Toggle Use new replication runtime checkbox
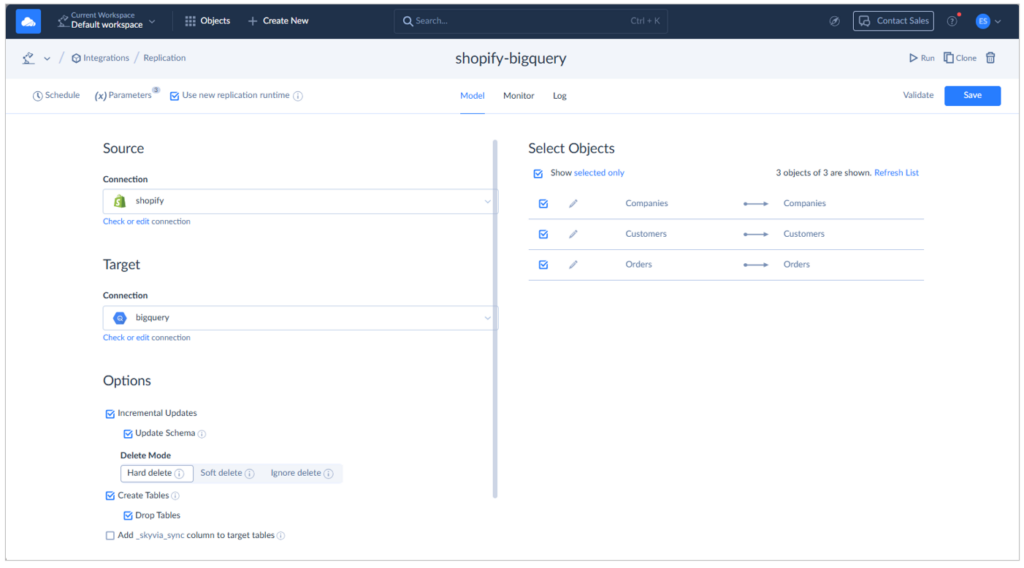The height and width of the screenshot is (568, 1024). pos(174,96)
